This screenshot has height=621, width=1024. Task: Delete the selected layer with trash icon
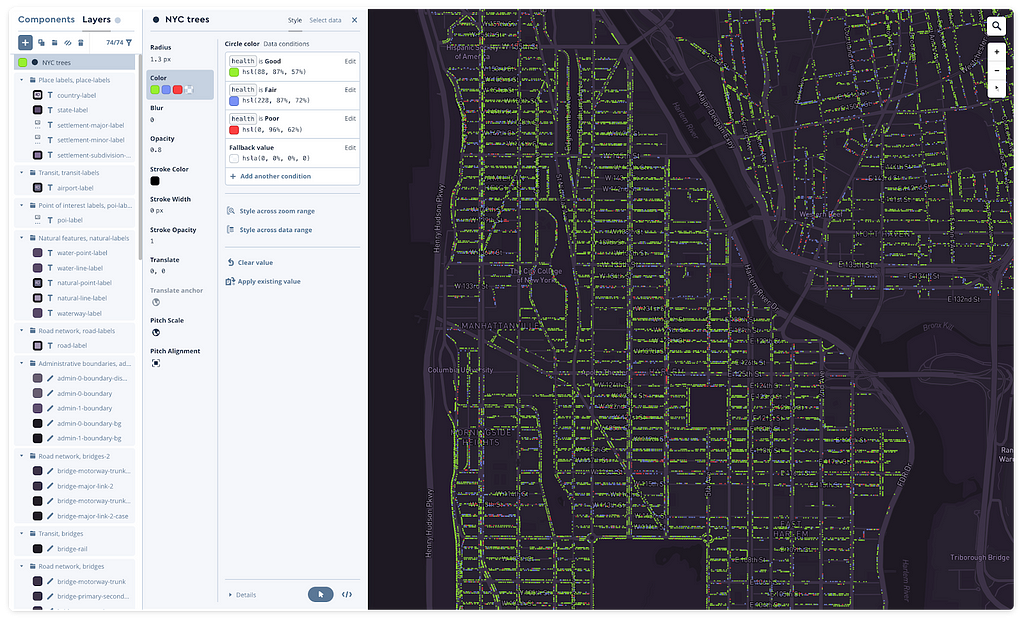pos(80,42)
